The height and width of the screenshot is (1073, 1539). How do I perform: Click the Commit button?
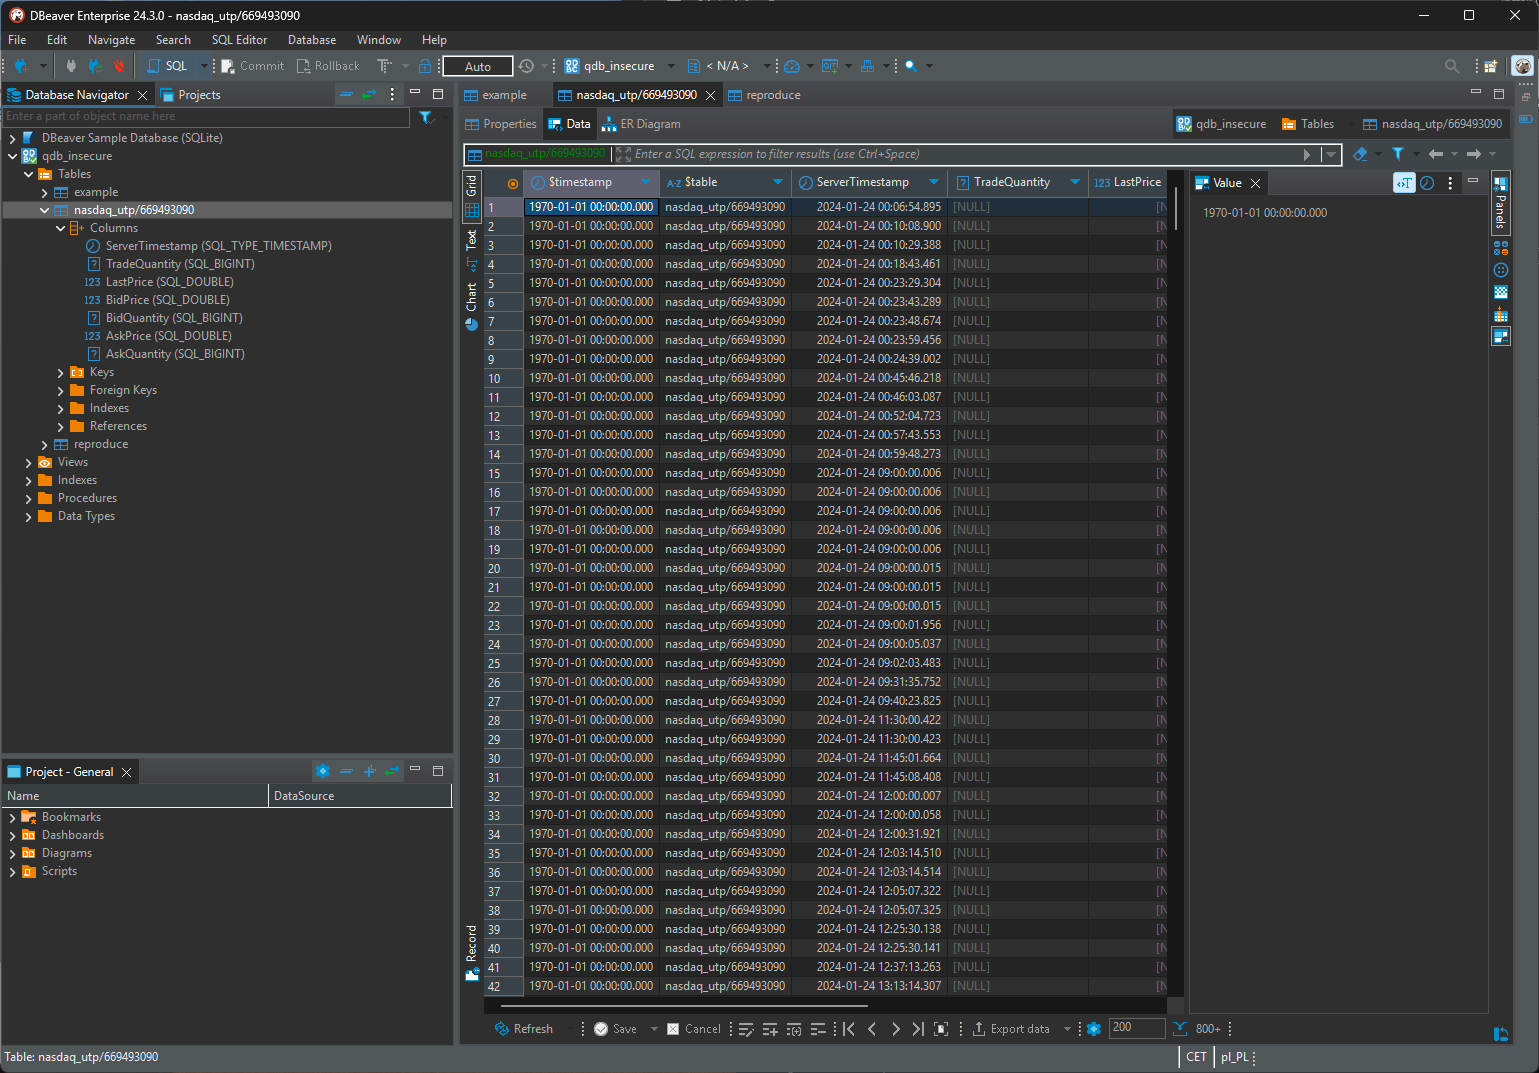pos(253,66)
